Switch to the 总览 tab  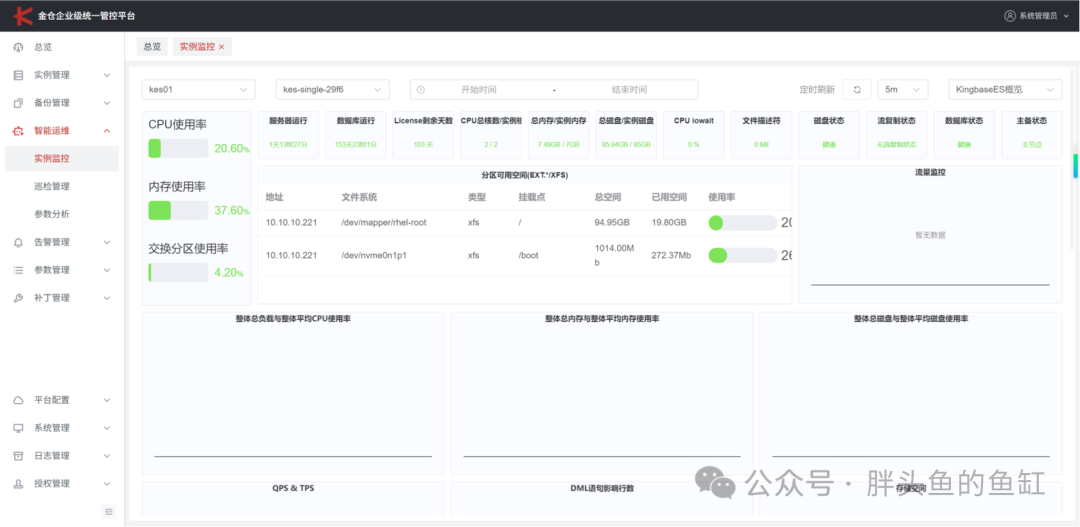point(152,47)
